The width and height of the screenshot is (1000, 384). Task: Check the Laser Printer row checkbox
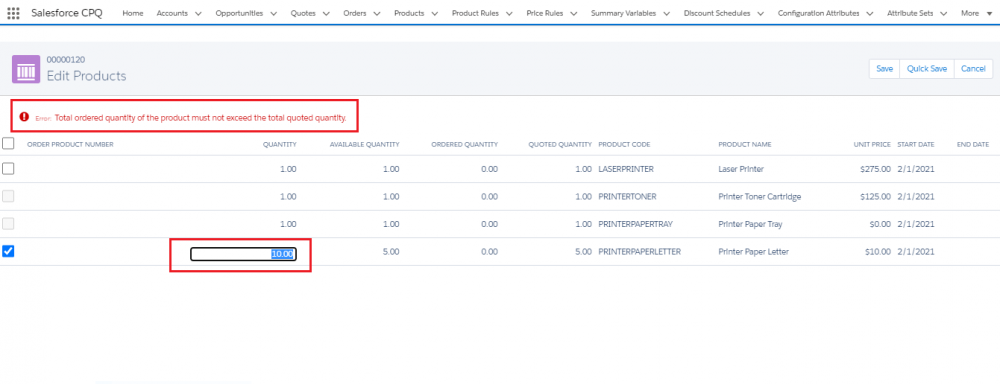(8, 168)
